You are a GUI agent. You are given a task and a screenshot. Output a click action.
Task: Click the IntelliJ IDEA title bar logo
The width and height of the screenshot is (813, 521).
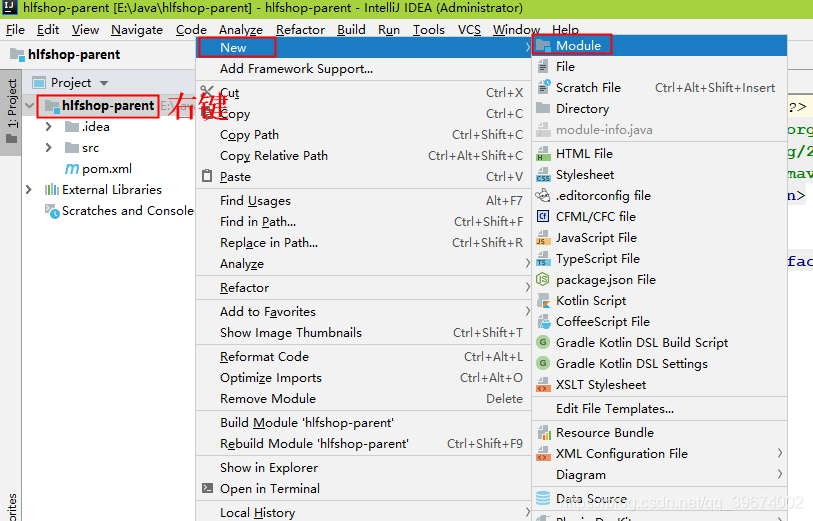10,7
